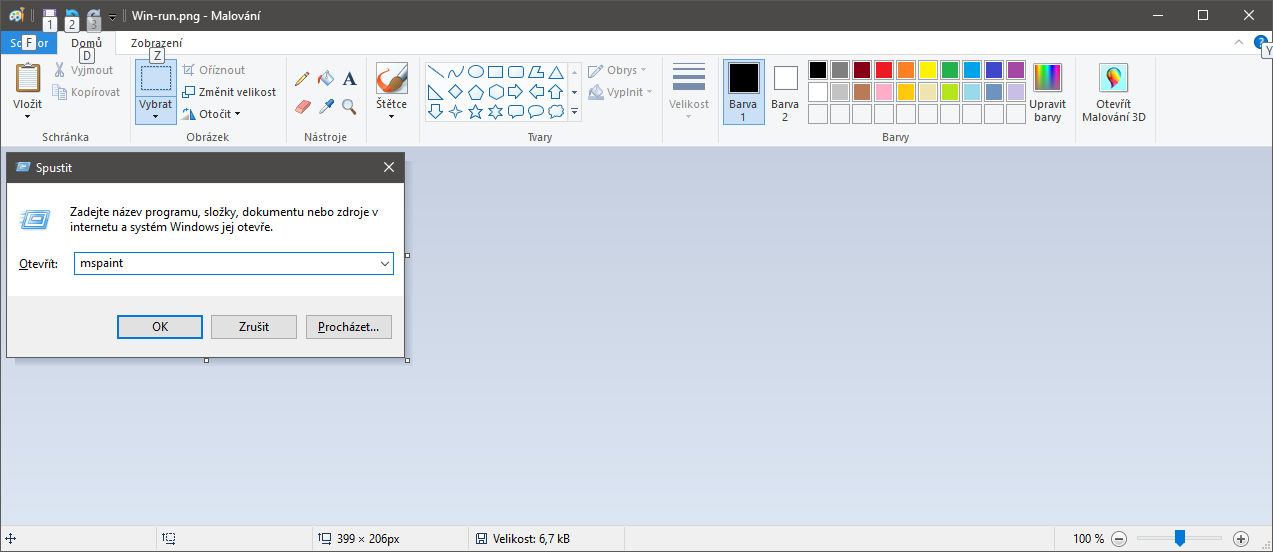
Task: Choose the Four-point star shape
Action: pos(456,112)
